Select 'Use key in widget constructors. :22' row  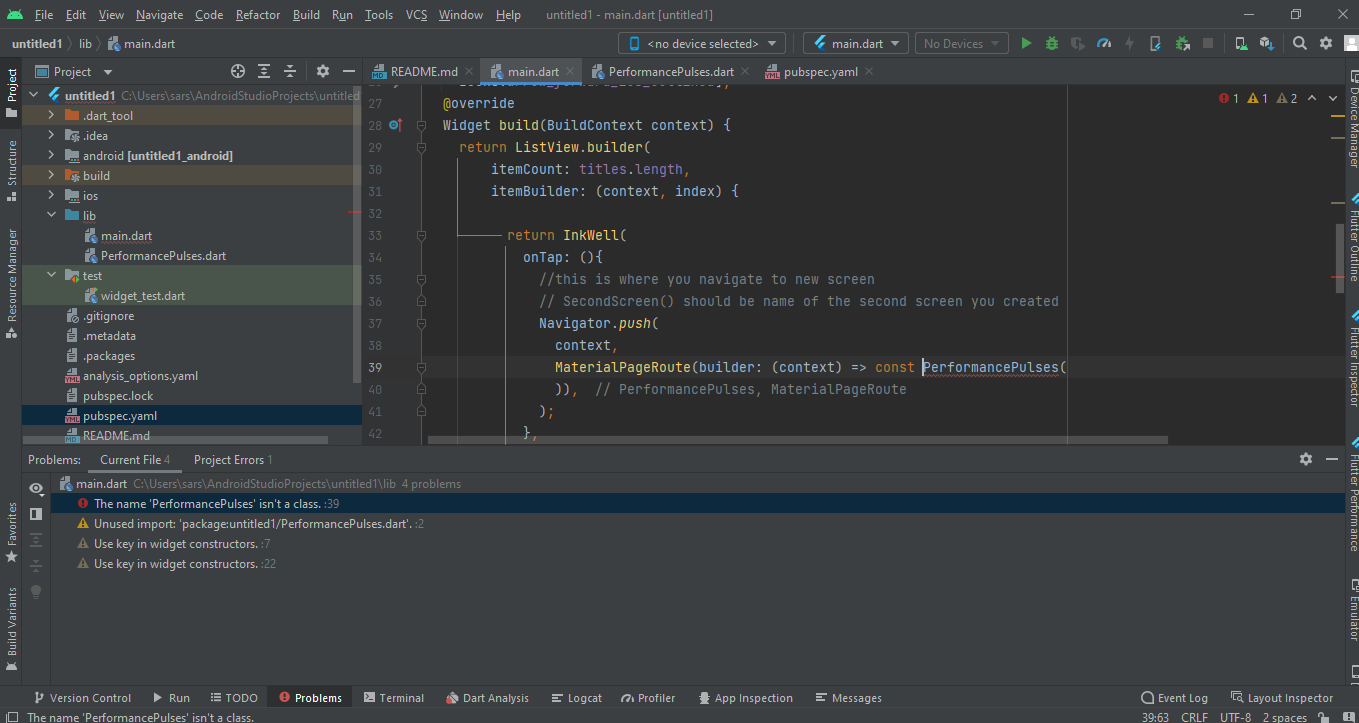pos(698,563)
